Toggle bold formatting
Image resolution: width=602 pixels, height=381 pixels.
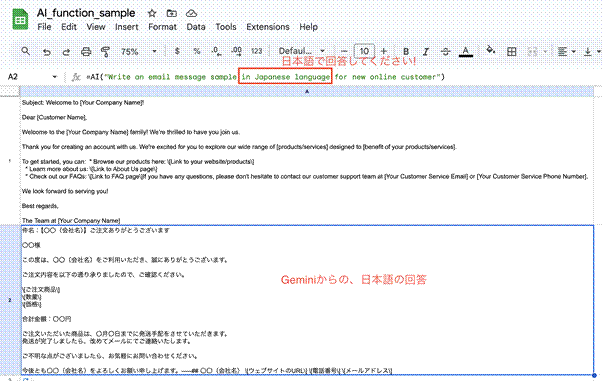(406, 51)
